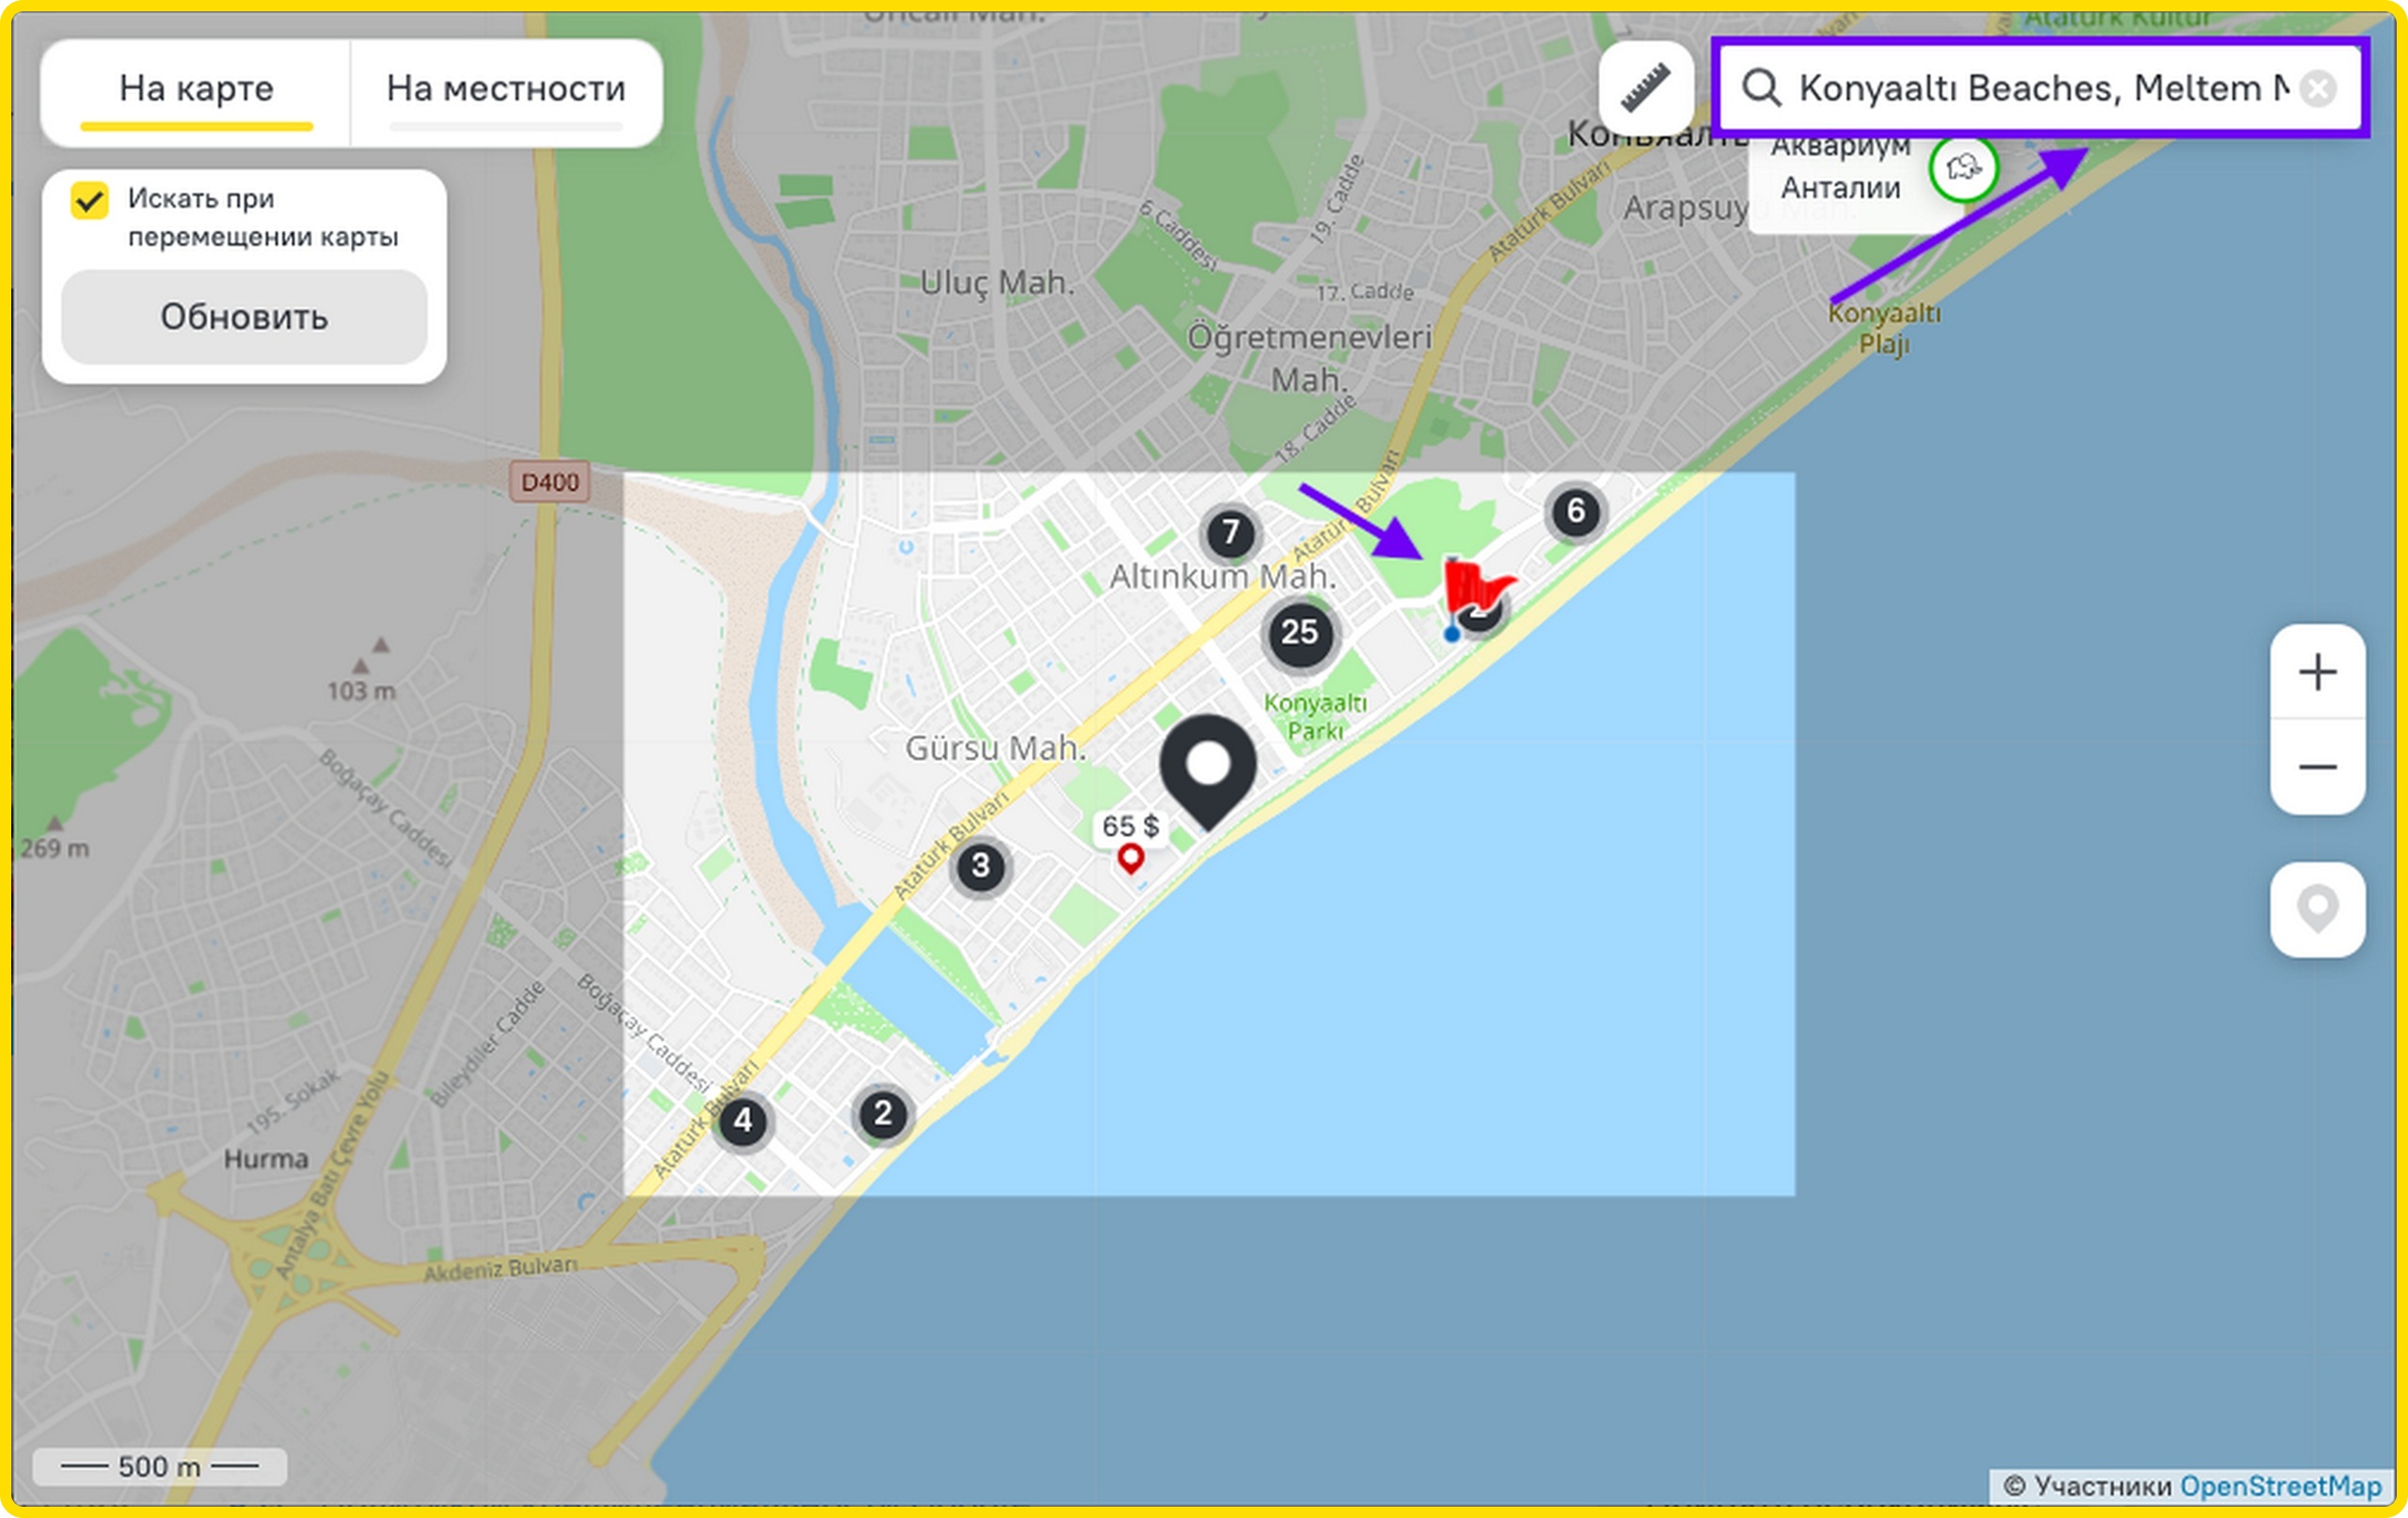Expand the cluster marker numbered 7
The height and width of the screenshot is (1518, 2408).
pos(1230,532)
